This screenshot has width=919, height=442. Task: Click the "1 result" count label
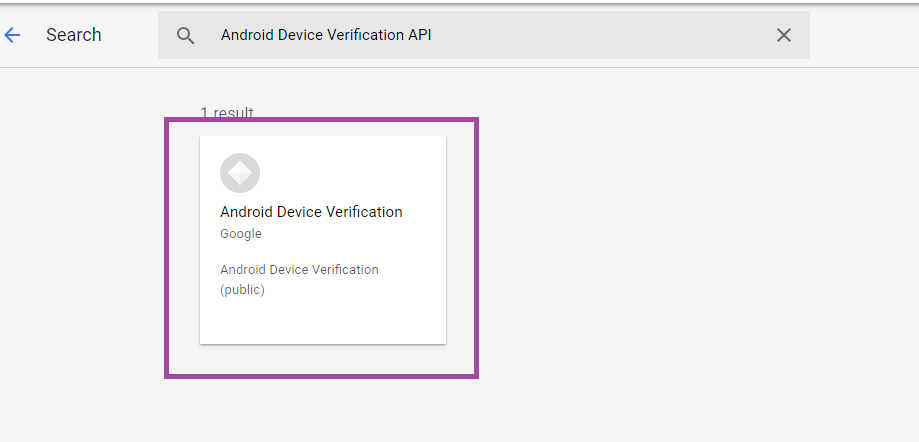click(x=227, y=112)
